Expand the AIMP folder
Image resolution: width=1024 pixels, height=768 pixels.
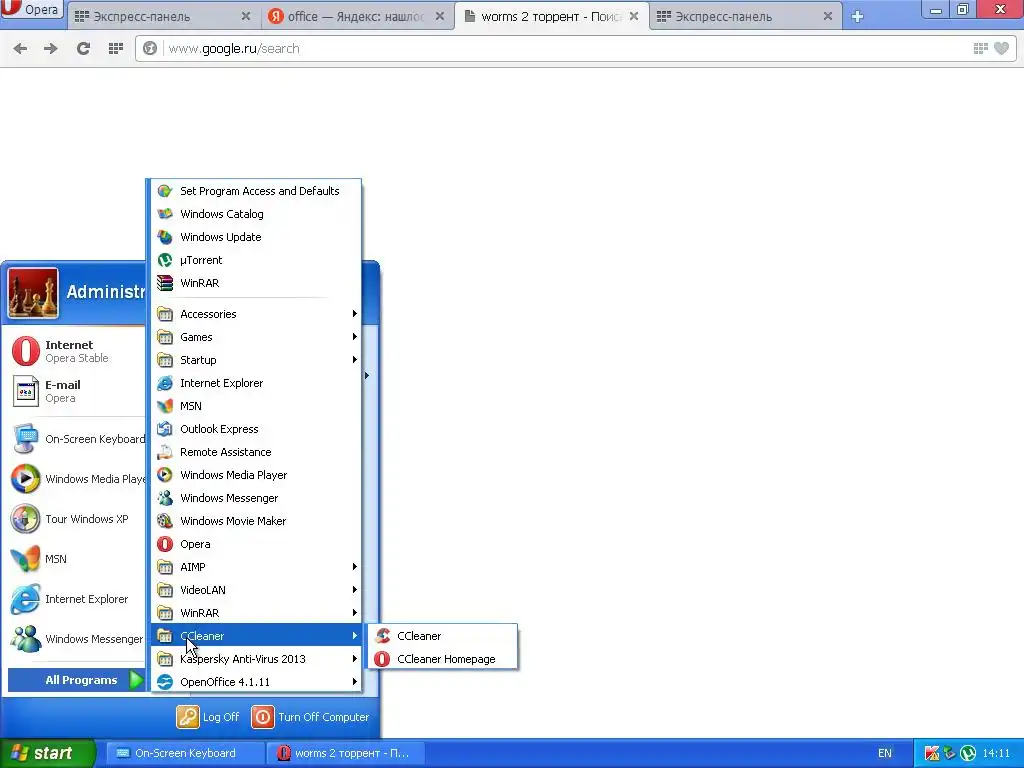pos(256,567)
